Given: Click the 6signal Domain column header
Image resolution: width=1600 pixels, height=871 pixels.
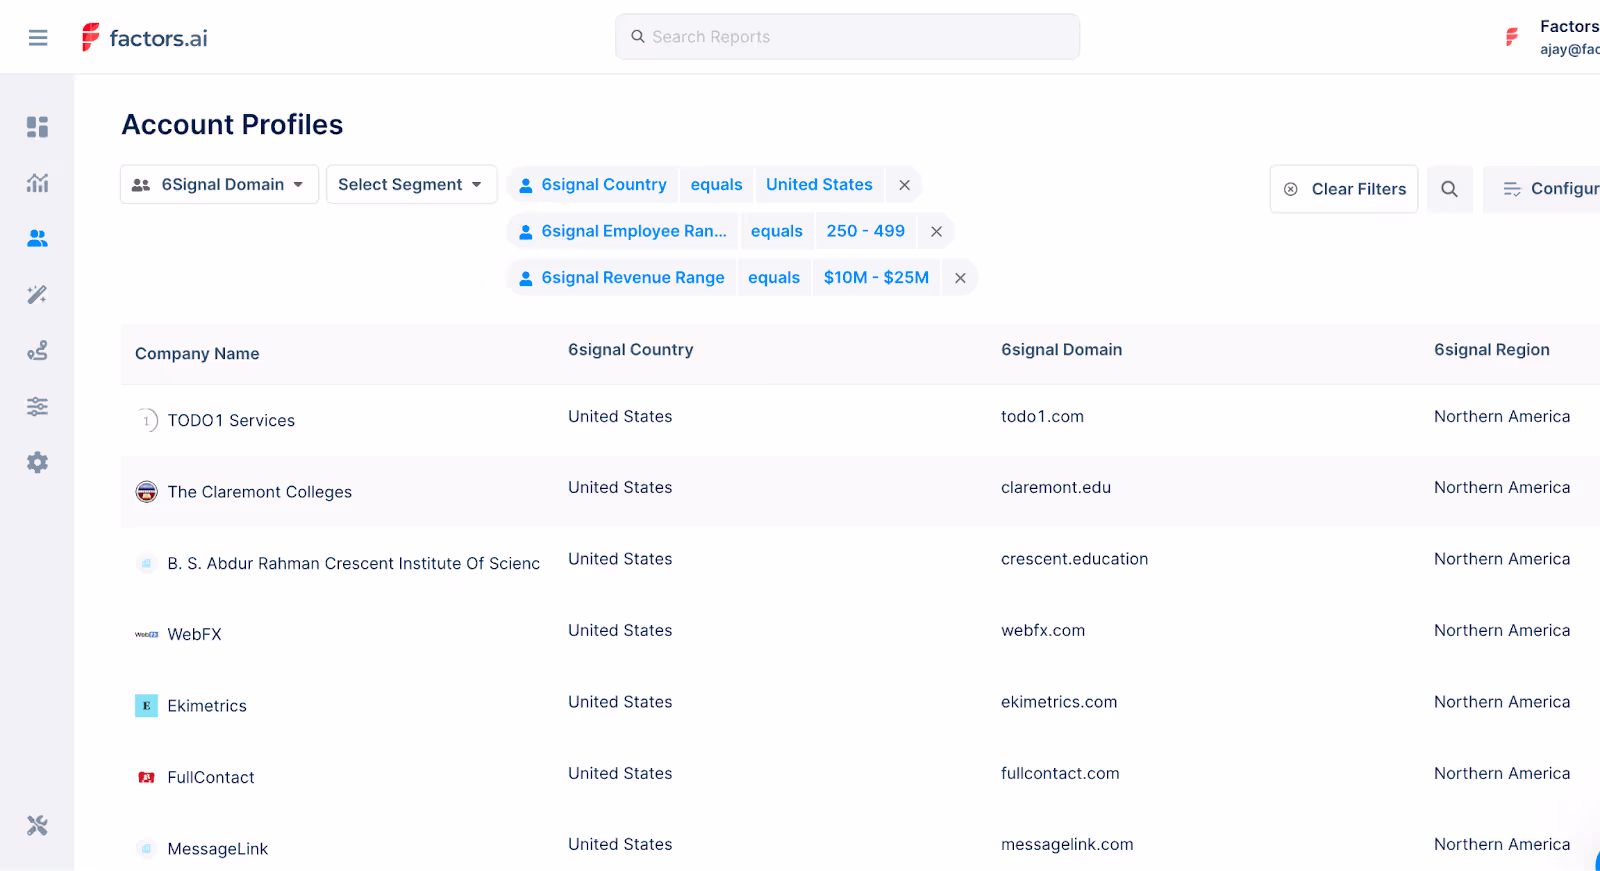Looking at the screenshot, I should click(1061, 350).
